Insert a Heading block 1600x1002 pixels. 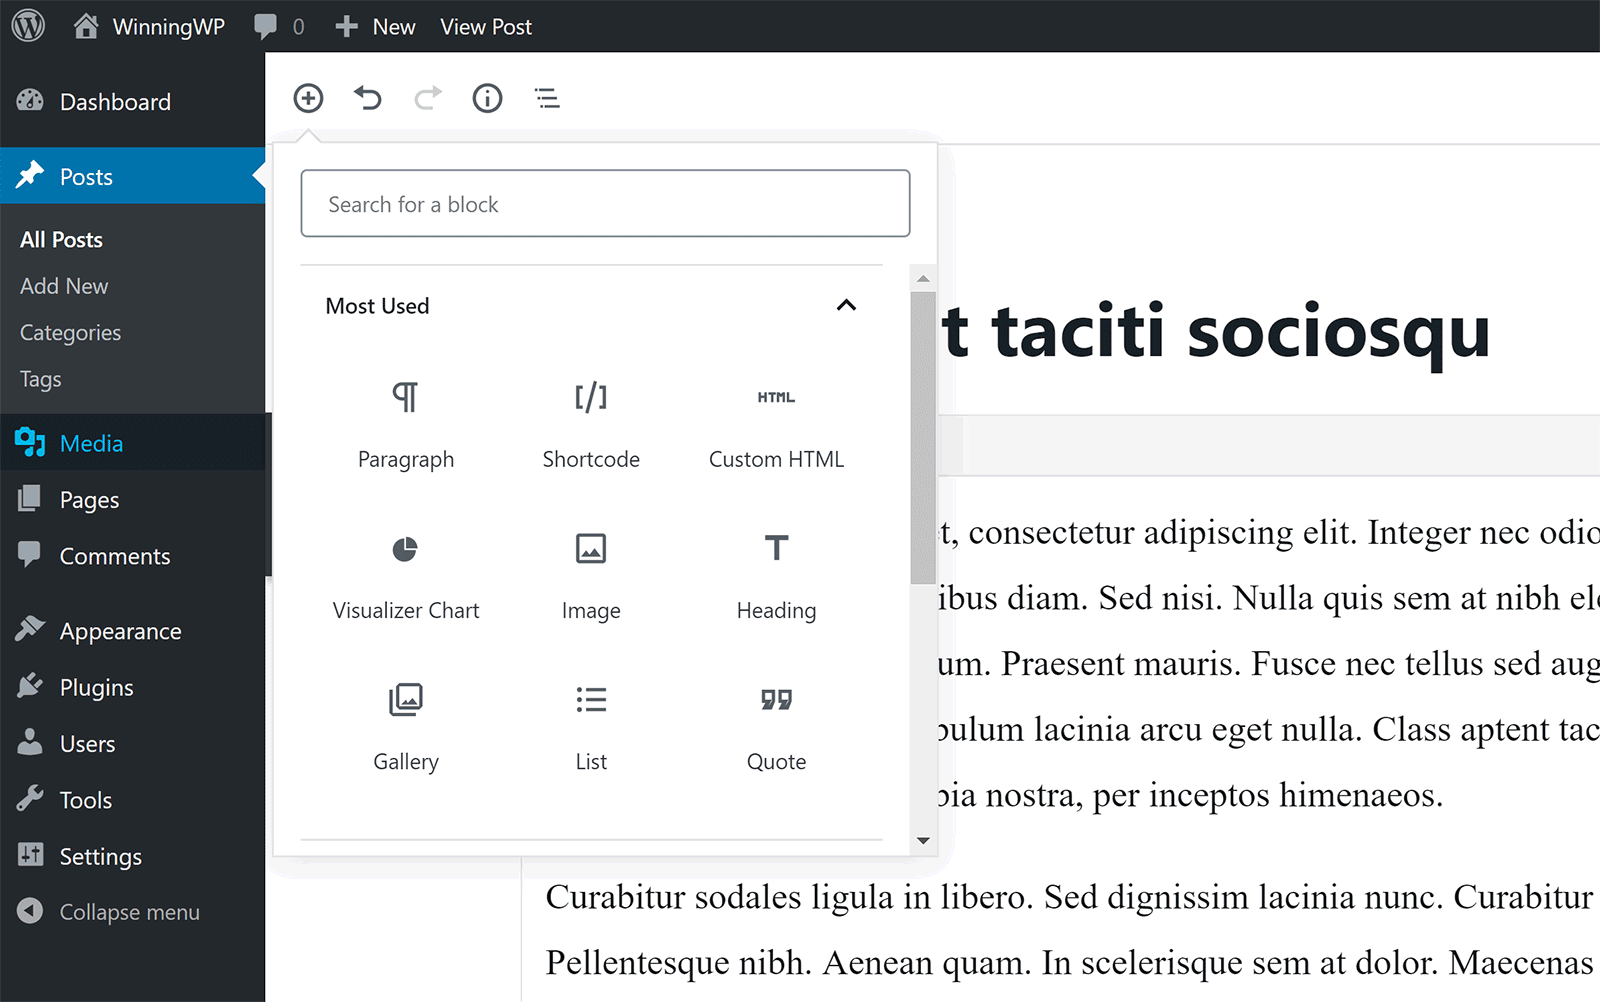pyautogui.click(x=776, y=577)
